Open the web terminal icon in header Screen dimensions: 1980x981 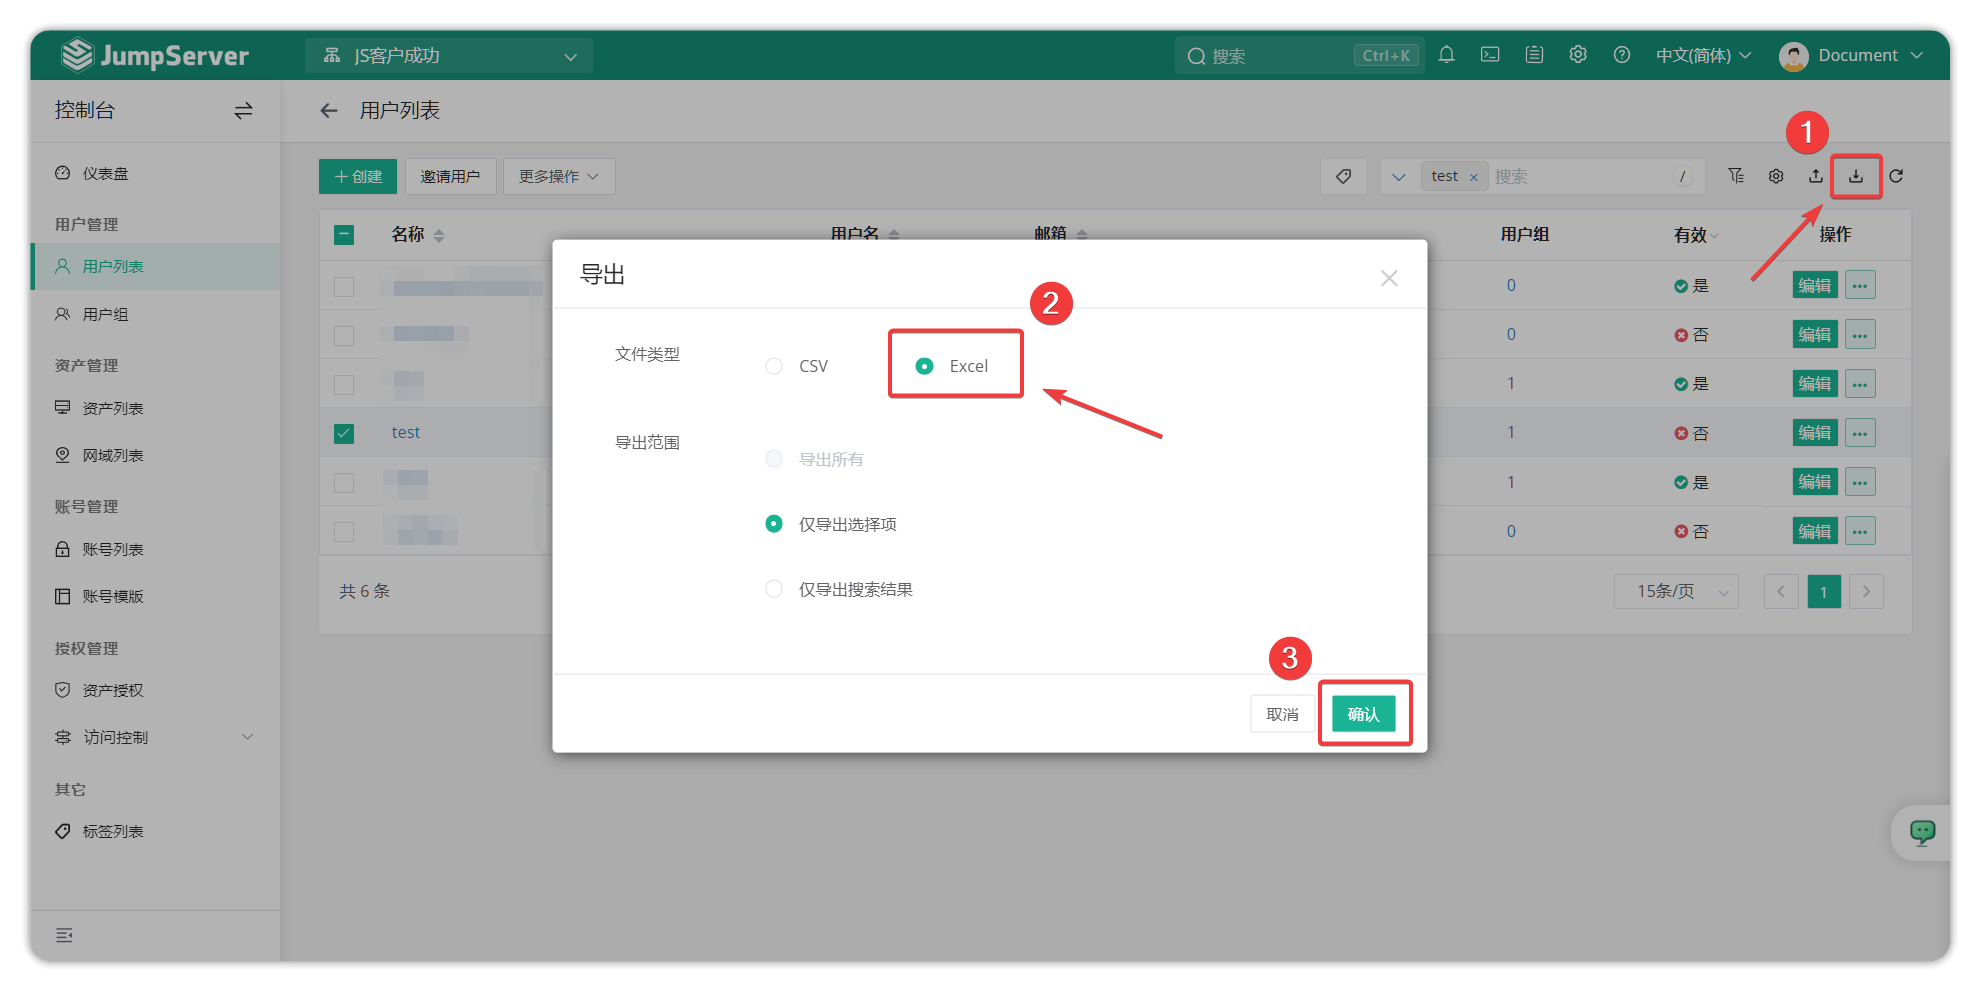tap(1490, 55)
